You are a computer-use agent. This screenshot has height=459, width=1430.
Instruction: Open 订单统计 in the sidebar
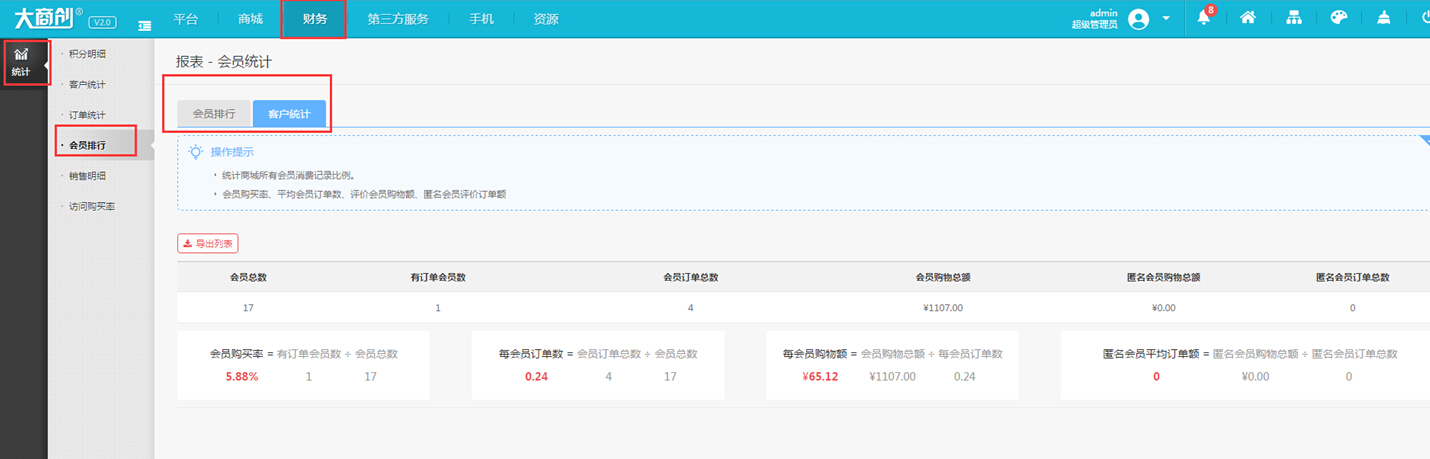point(87,115)
